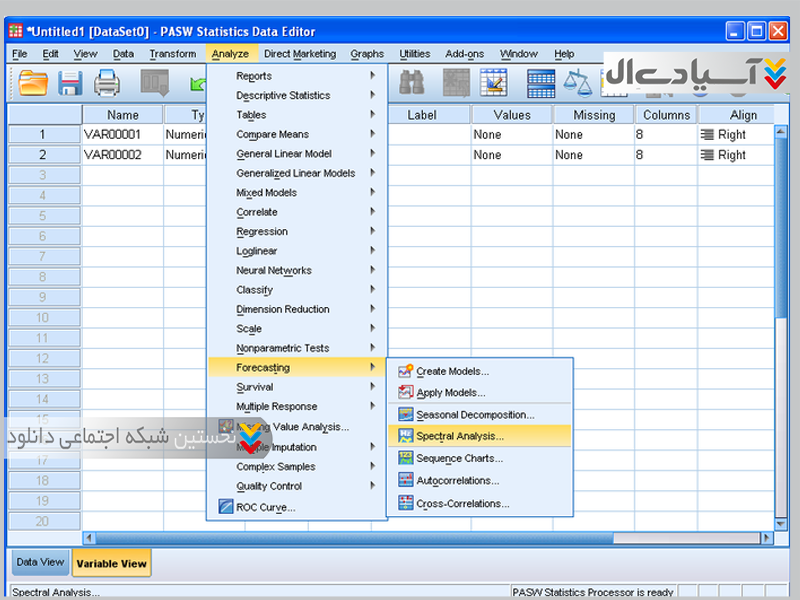Switch to the Data View tab

[x=40, y=562]
